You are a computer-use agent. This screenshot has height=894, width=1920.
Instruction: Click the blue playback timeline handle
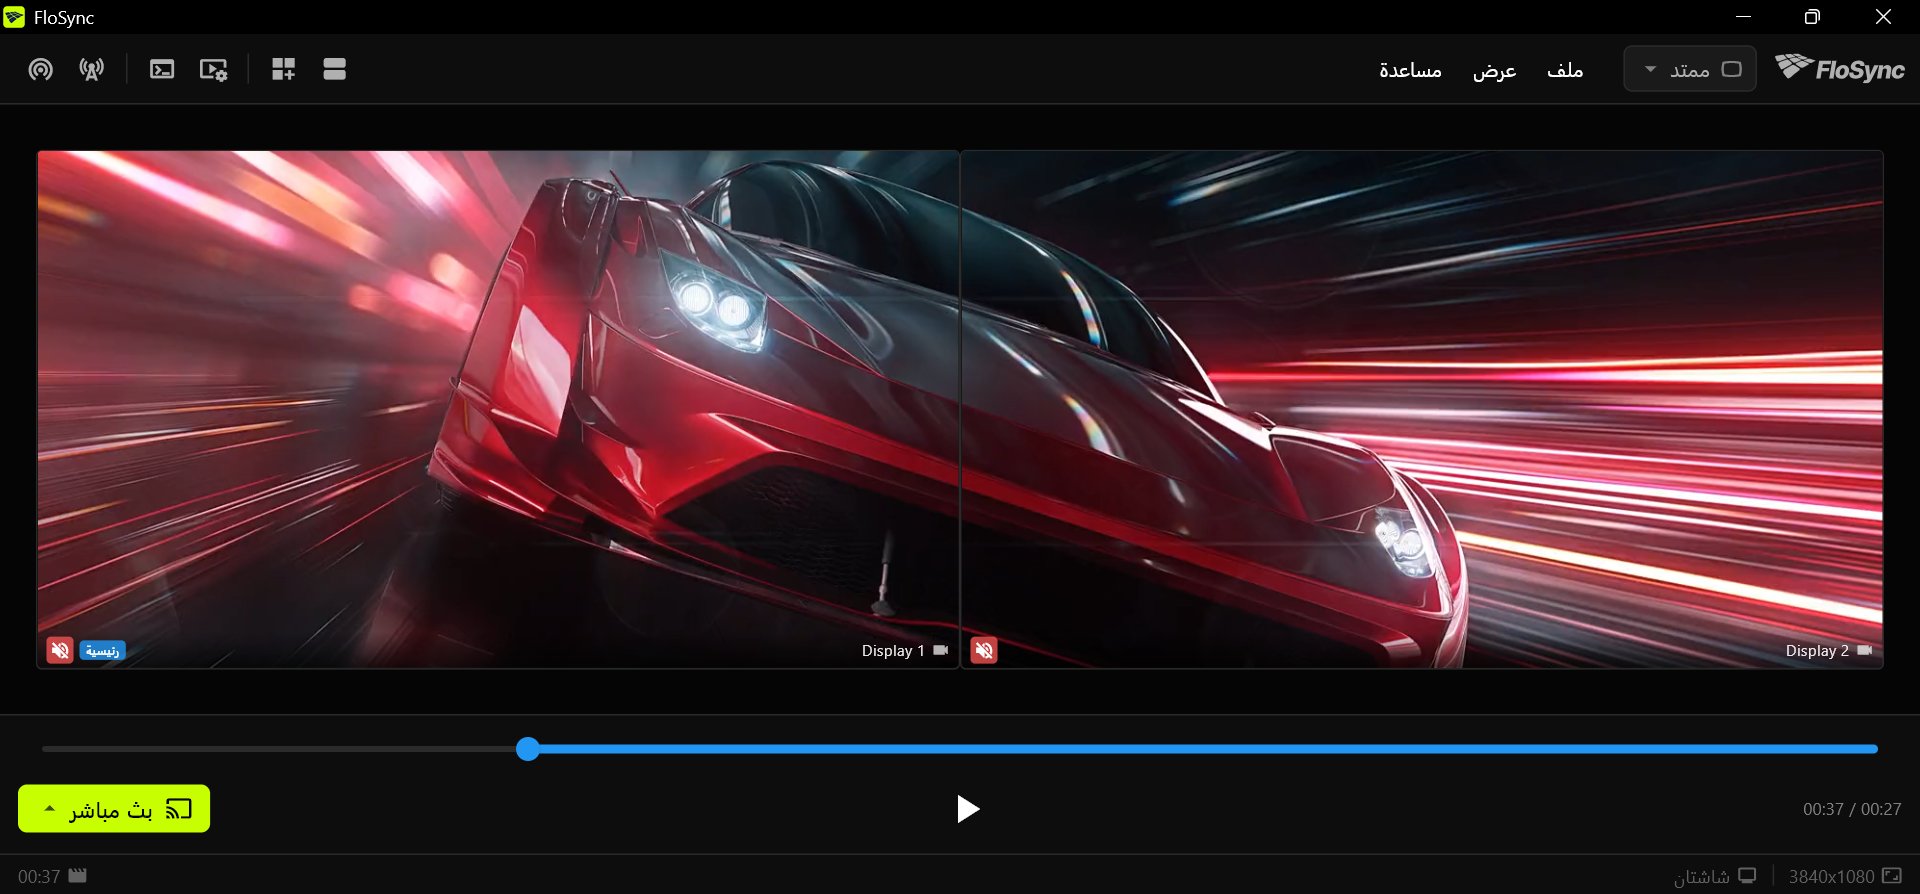pyautogui.click(x=528, y=749)
